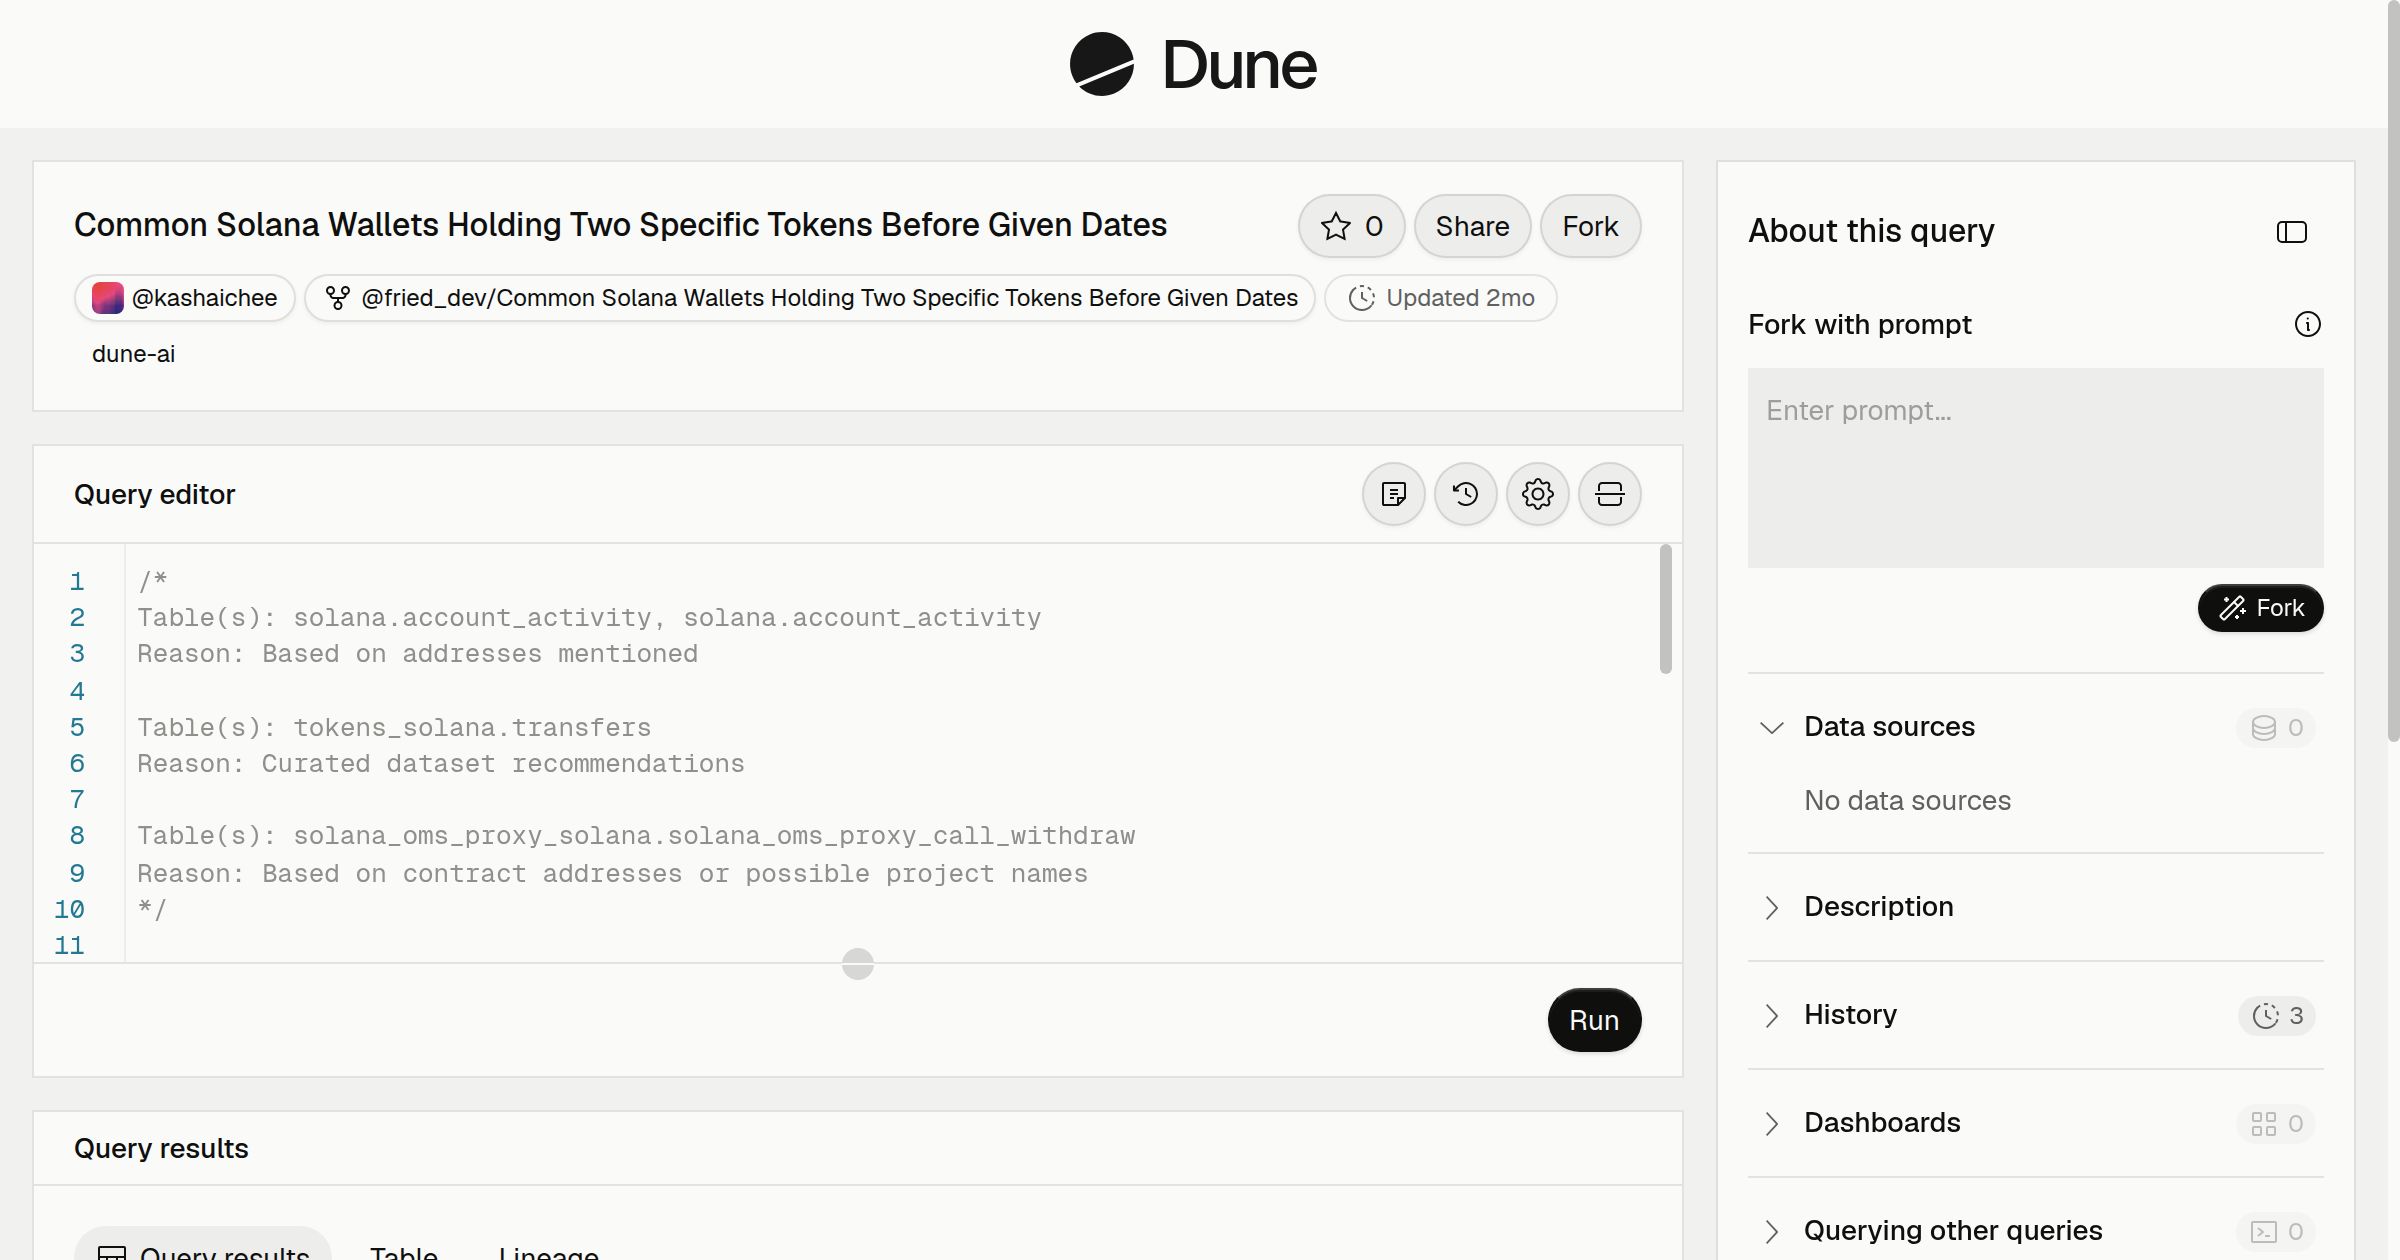The image size is (2400, 1260).
Task: Expand the Description section
Action: [1771, 907]
